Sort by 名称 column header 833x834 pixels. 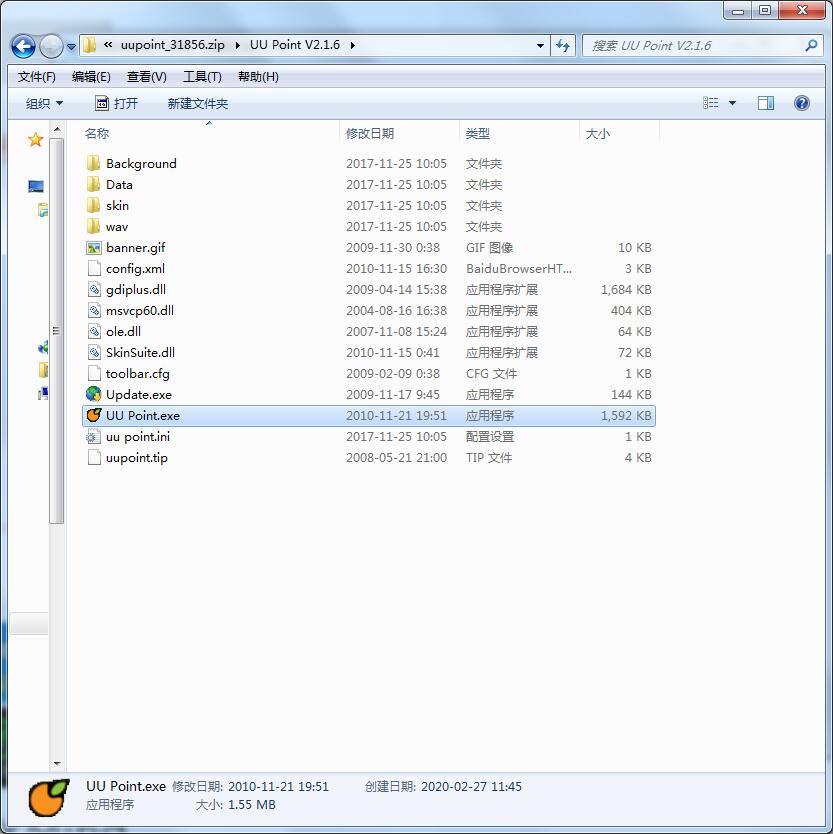[x=97, y=134]
